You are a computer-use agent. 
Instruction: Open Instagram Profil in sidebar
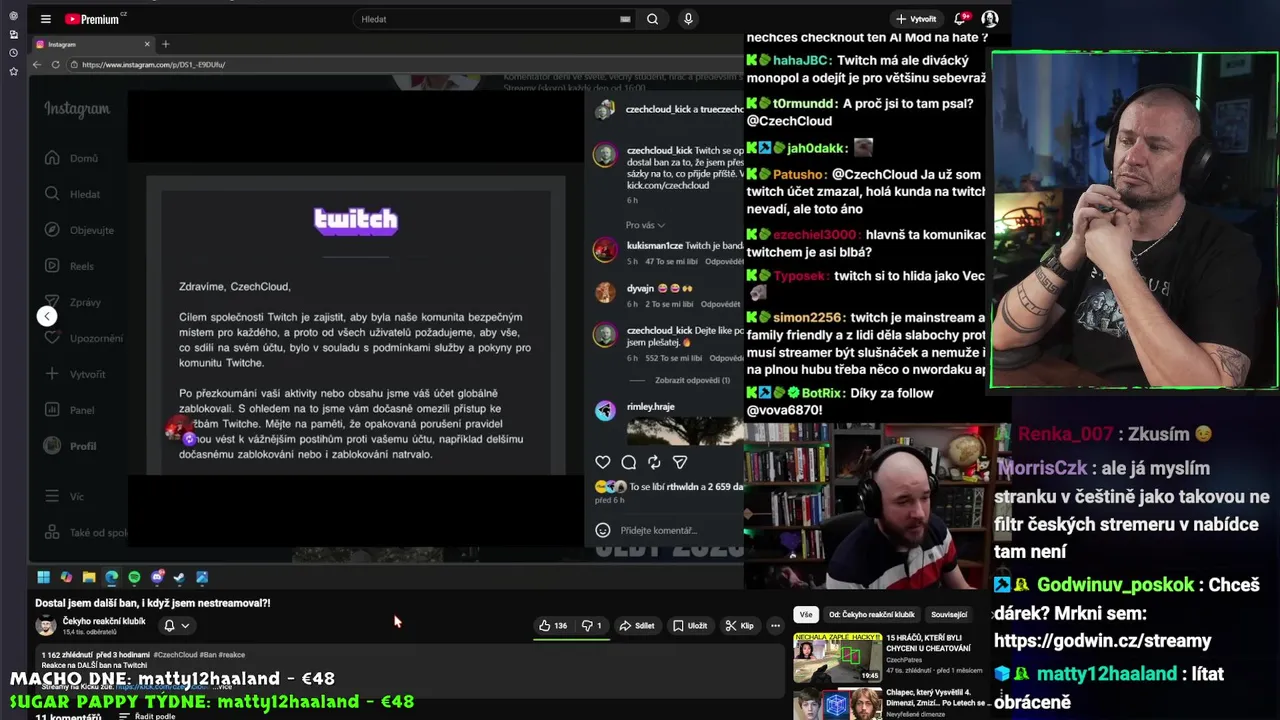71,446
